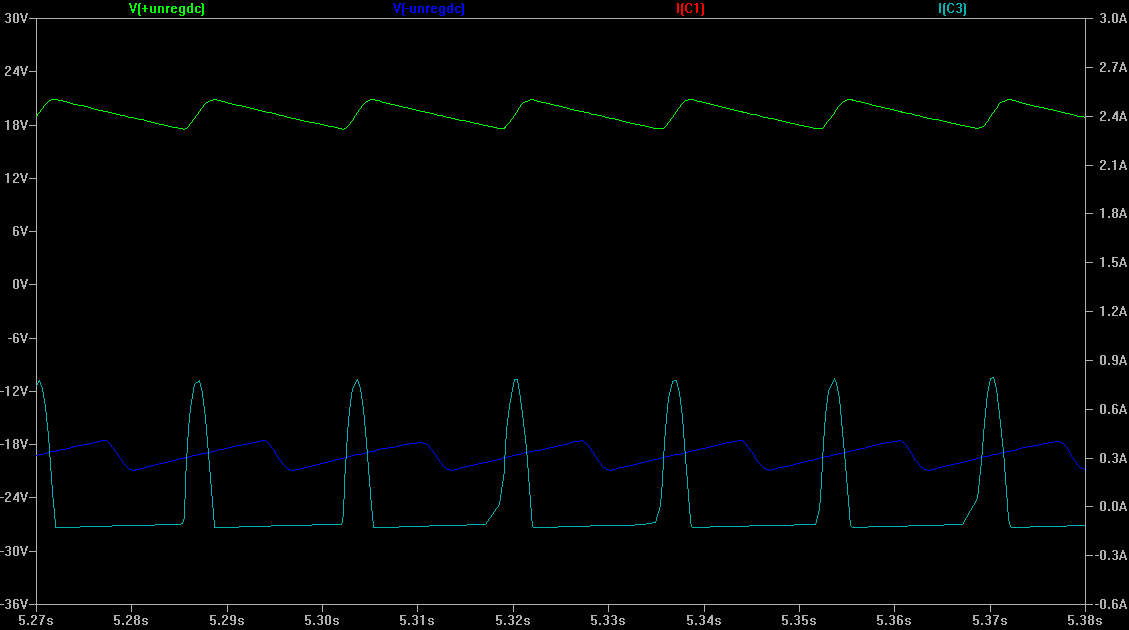This screenshot has width=1129, height=630.
Task: Click the 5.37s time axis label
Action: [x=989, y=620]
